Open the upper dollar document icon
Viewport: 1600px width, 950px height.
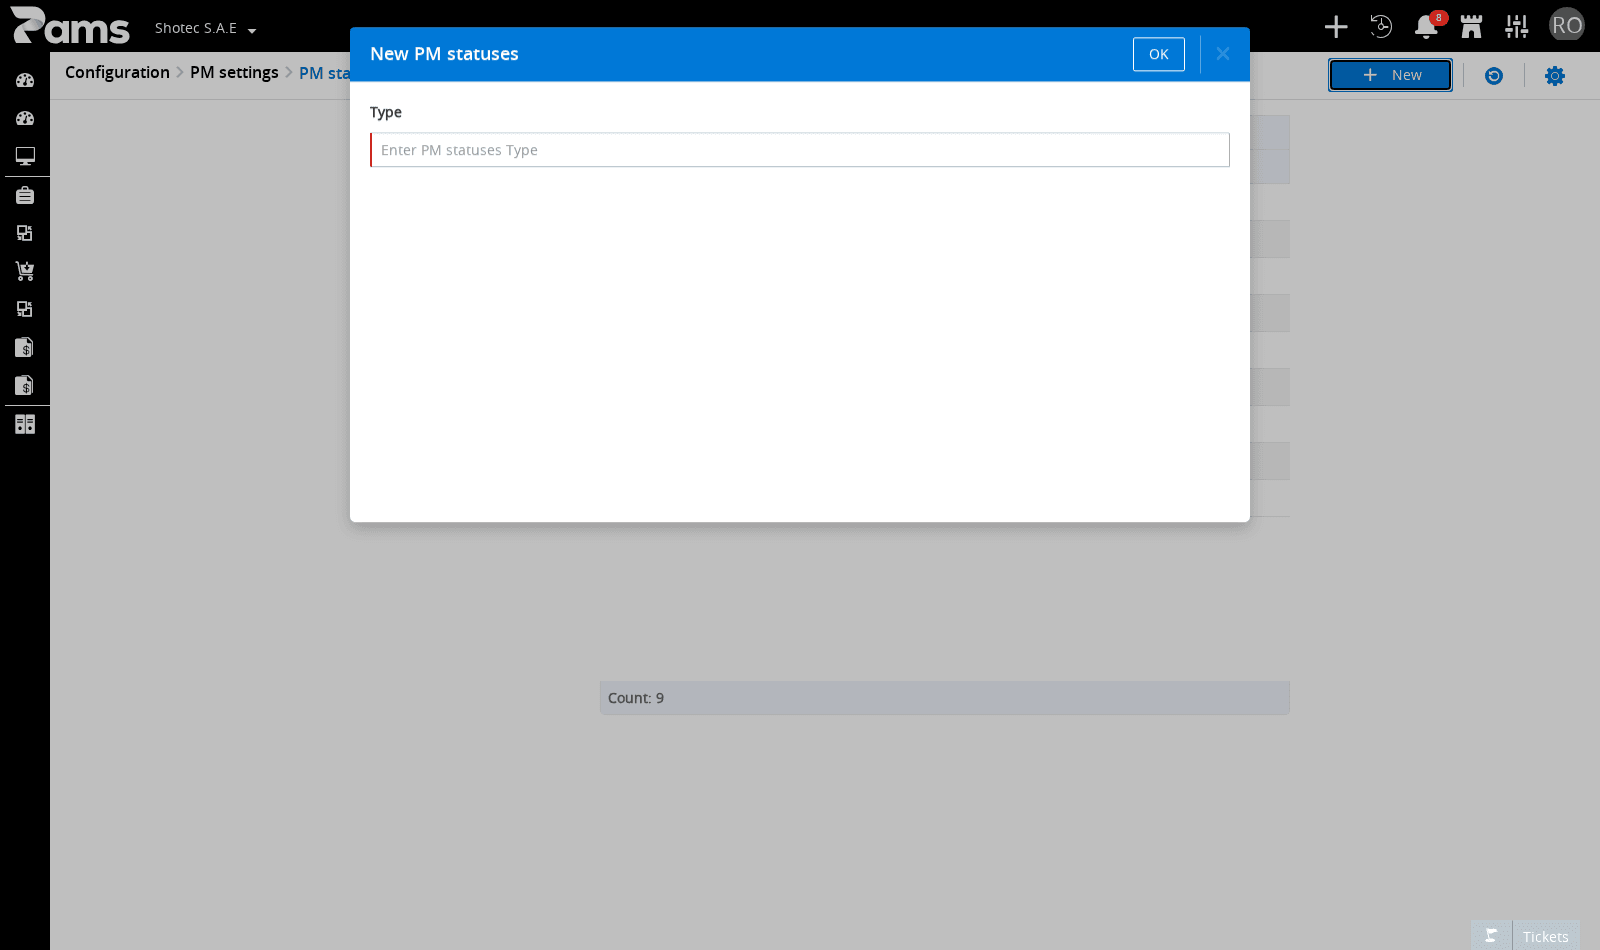point(25,347)
